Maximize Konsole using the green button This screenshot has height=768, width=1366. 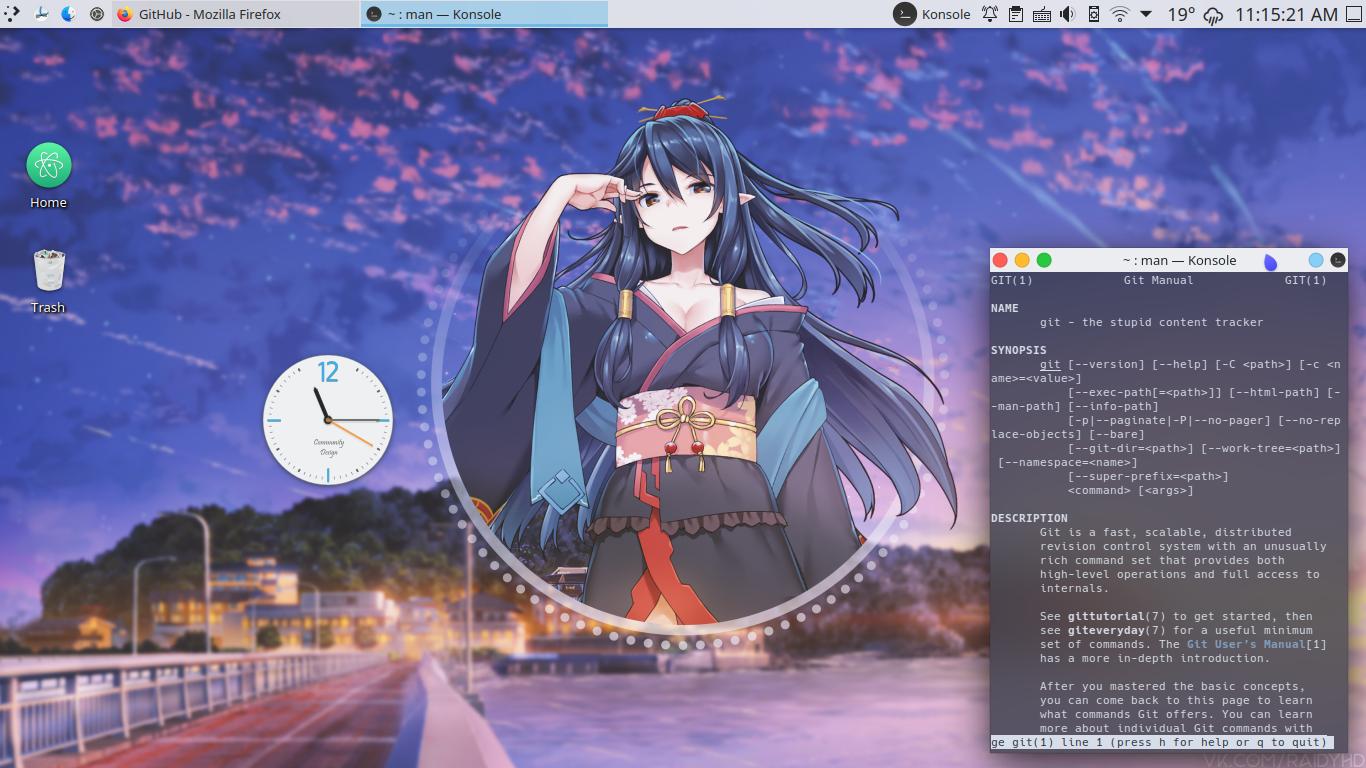pyautogui.click(x=1044, y=260)
